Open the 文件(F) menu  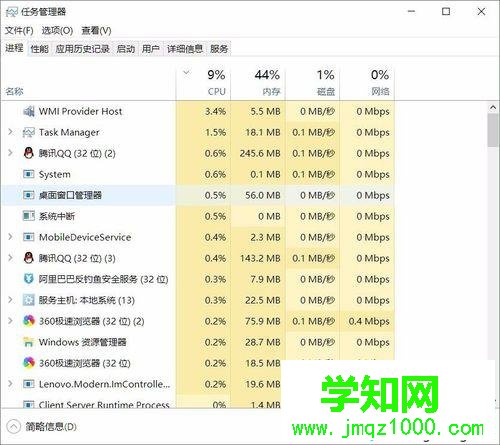click(x=19, y=31)
